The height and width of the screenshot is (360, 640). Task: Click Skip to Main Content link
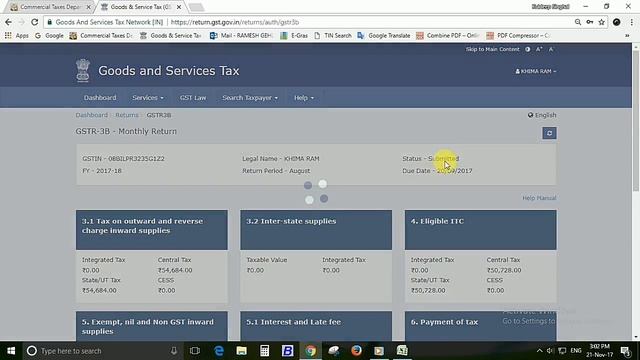[493, 49]
